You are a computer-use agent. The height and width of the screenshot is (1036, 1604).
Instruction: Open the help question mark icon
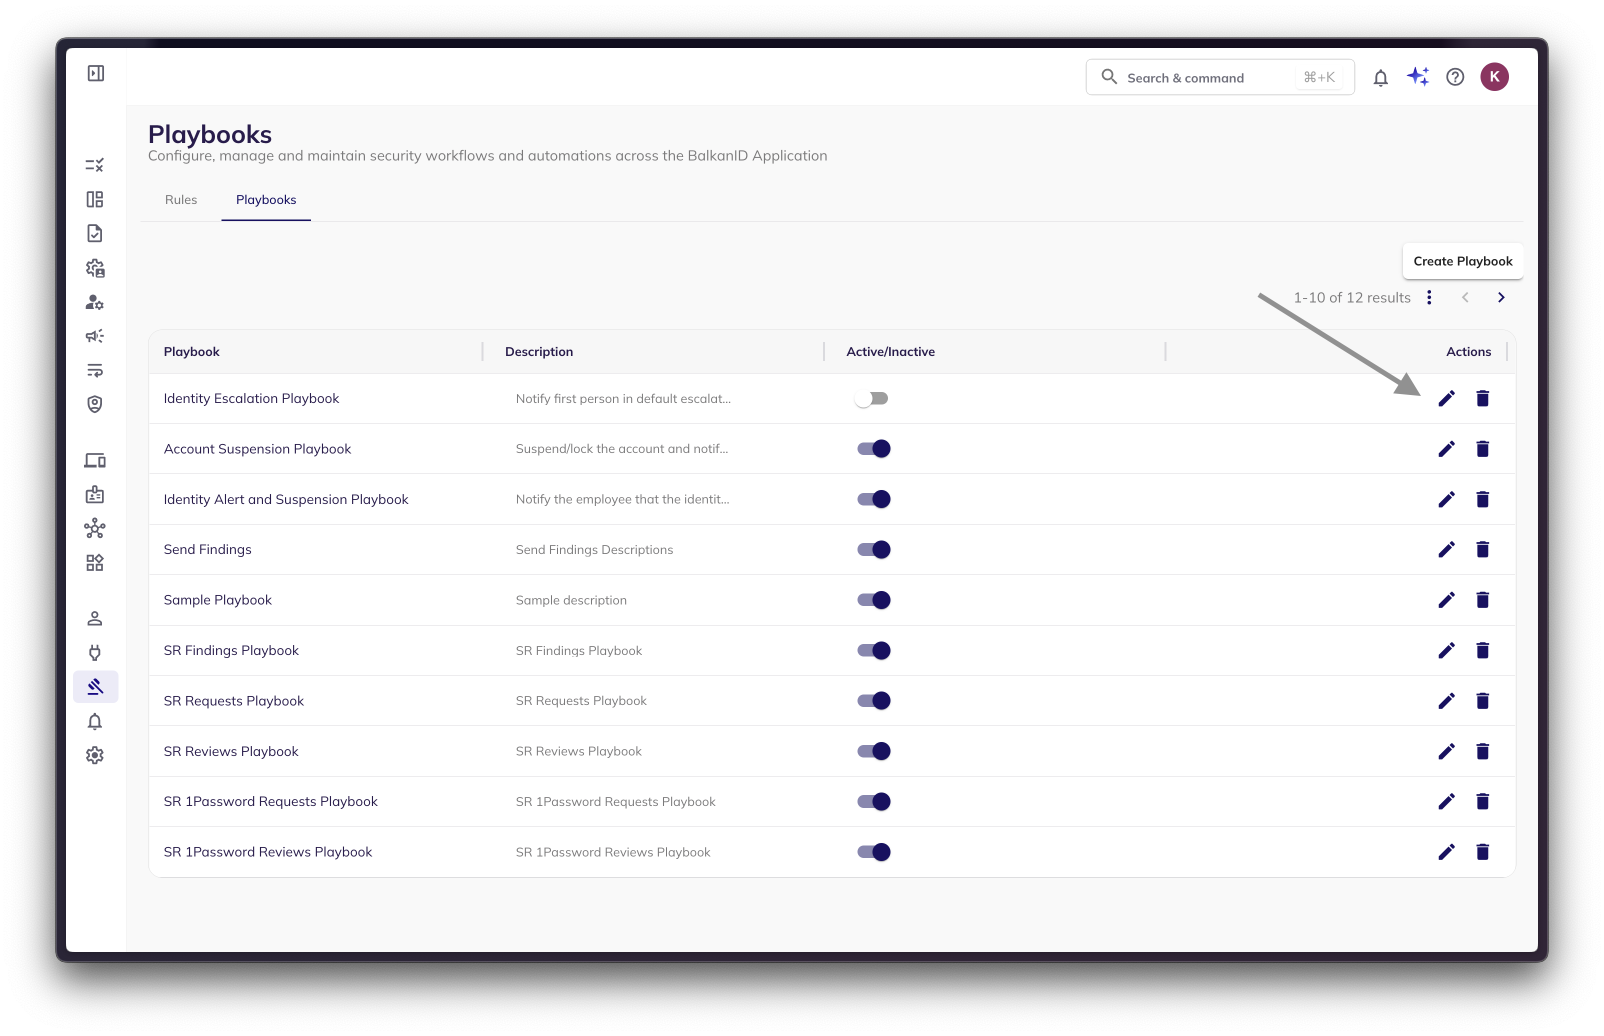1455,77
